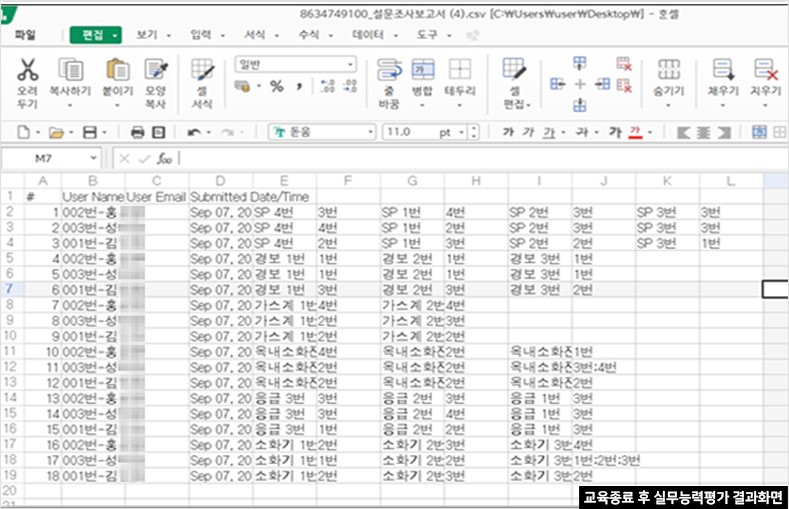
Task: Click the save diskette icon
Action: [90, 132]
